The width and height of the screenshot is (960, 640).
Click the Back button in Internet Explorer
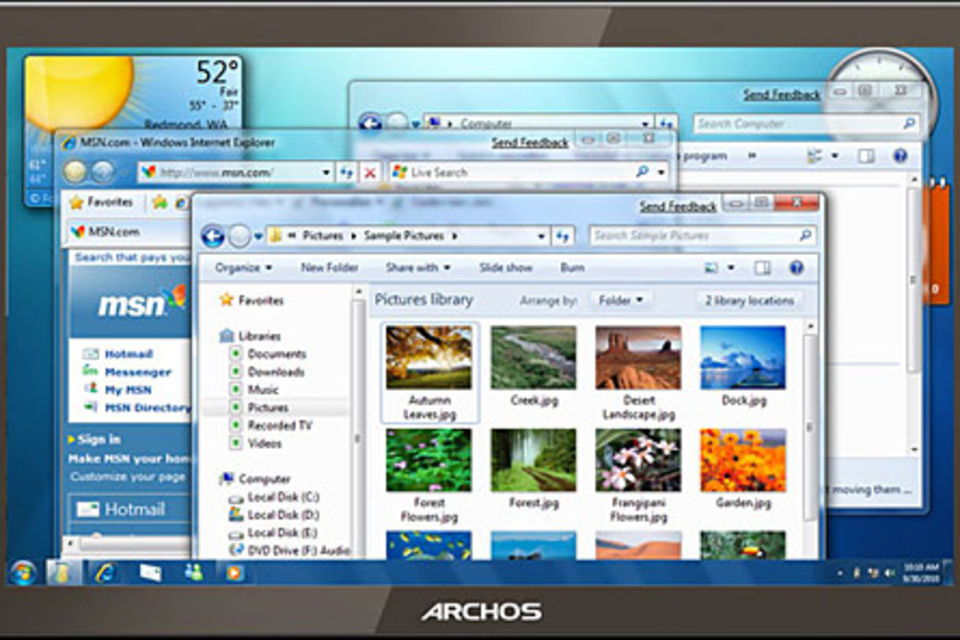click(x=75, y=172)
